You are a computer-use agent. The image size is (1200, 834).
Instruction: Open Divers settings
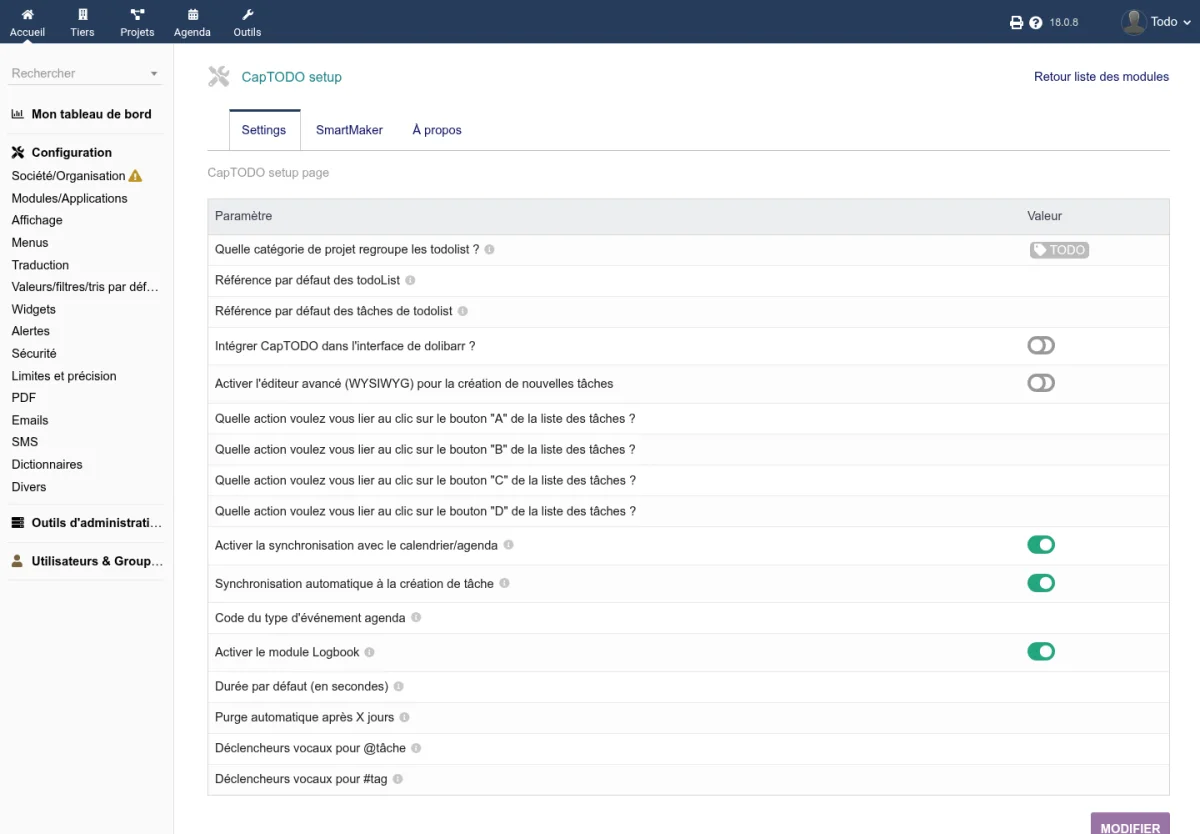click(29, 487)
